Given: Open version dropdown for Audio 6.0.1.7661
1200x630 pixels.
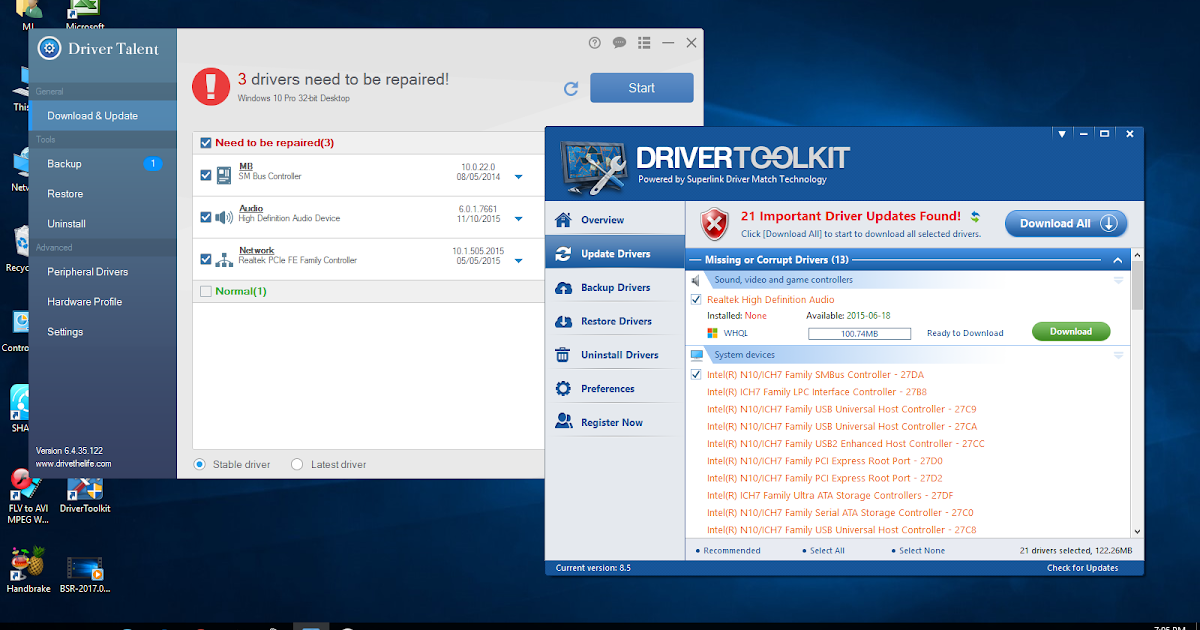Looking at the screenshot, I should pos(518,219).
